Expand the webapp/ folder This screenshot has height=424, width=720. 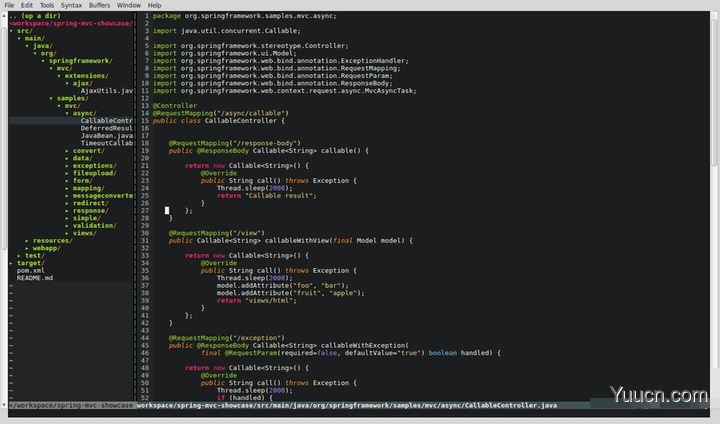[43, 248]
